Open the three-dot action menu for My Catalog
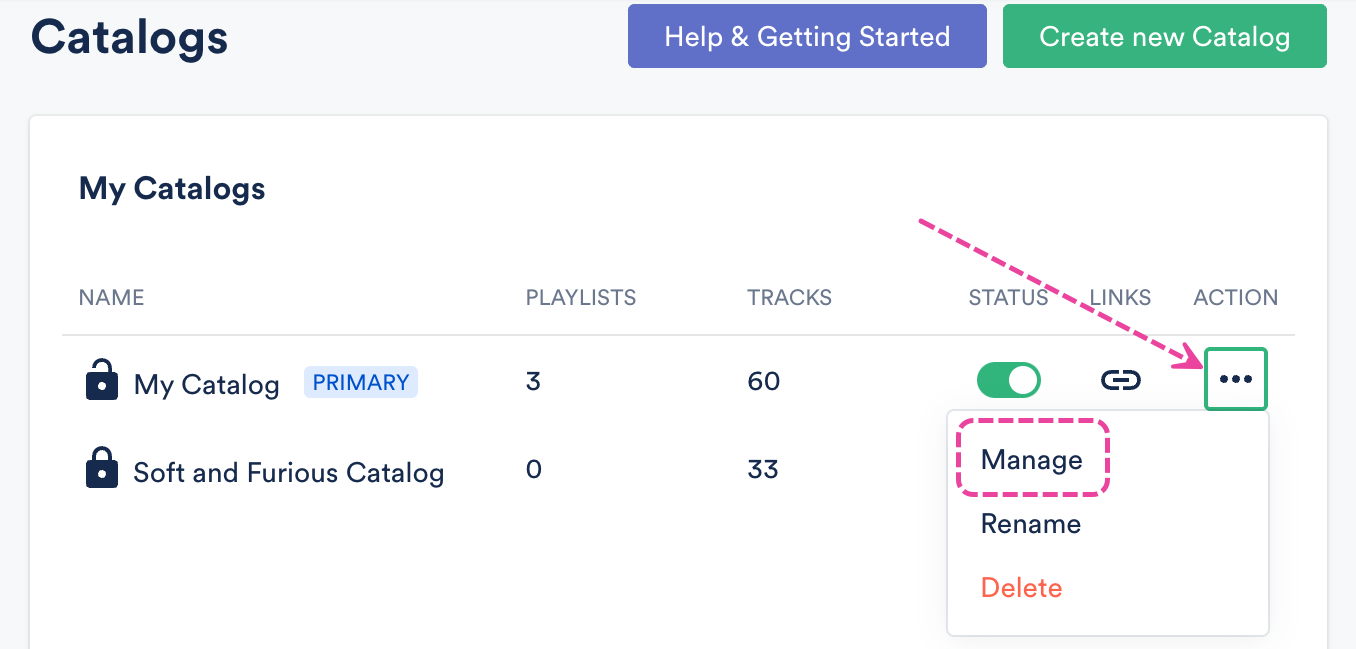This screenshot has height=649, width=1356. [1236, 379]
